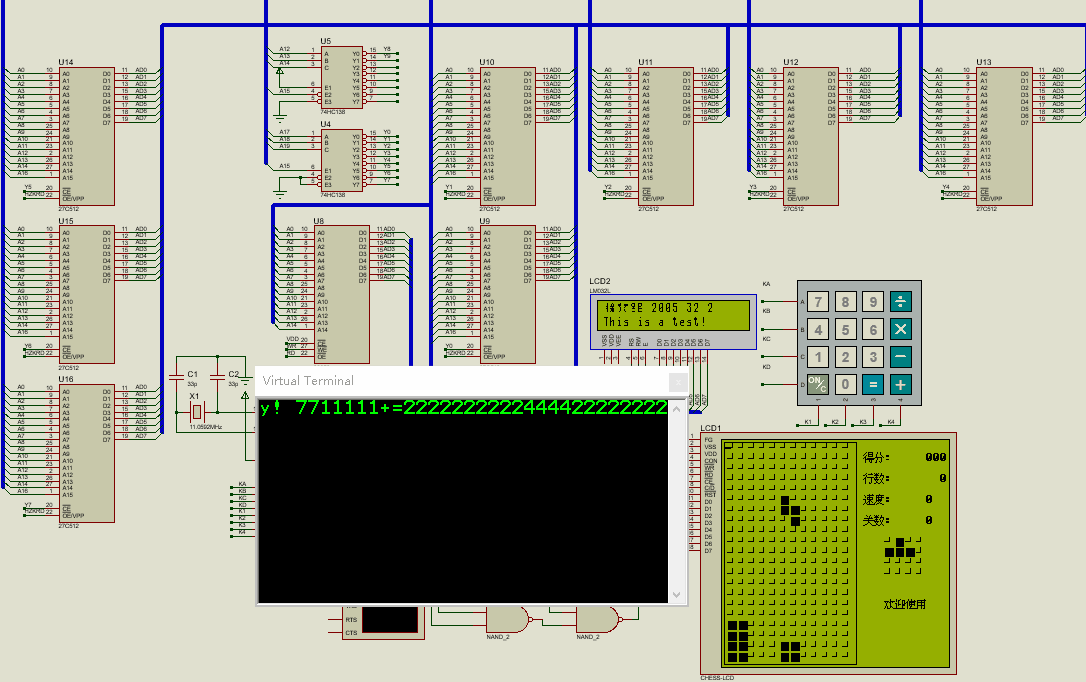The width and height of the screenshot is (1086, 682).
Task: Click the divide key on the keypad
Action: [900, 302]
